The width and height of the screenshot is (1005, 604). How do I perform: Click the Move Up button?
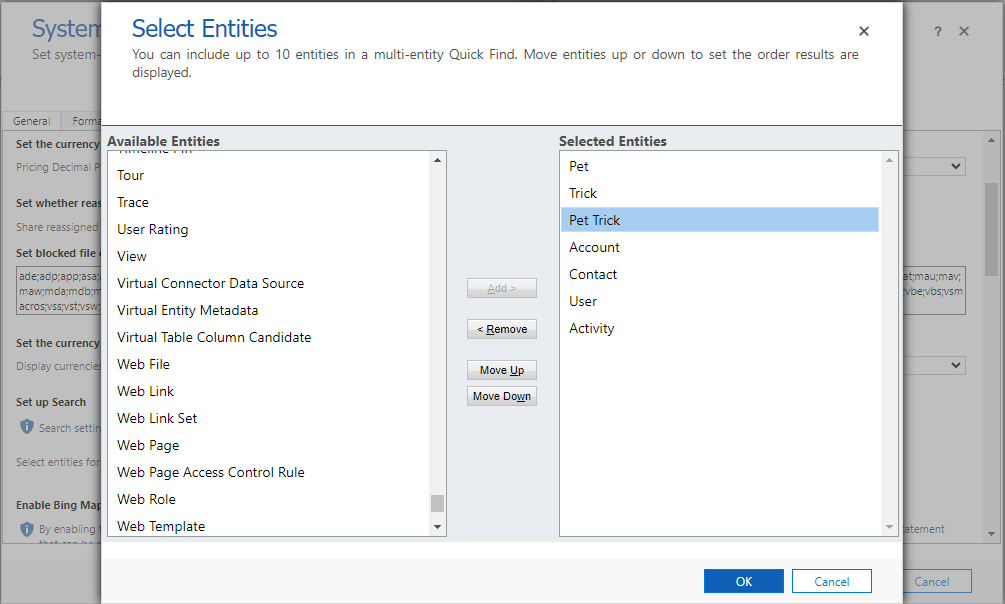(x=501, y=369)
